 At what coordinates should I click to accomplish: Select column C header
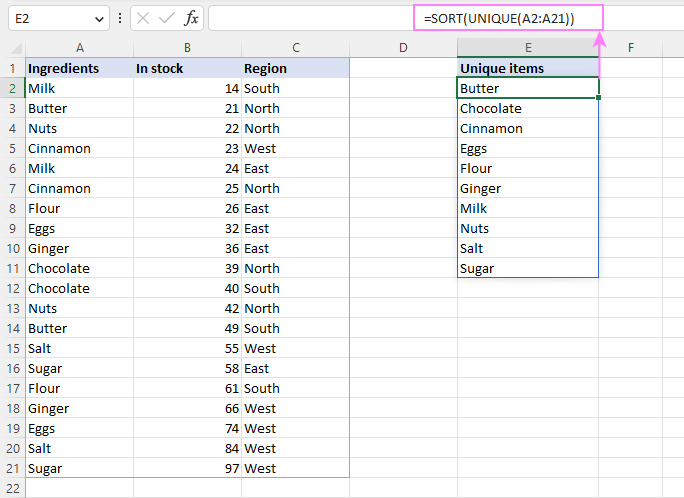pos(296,48)
